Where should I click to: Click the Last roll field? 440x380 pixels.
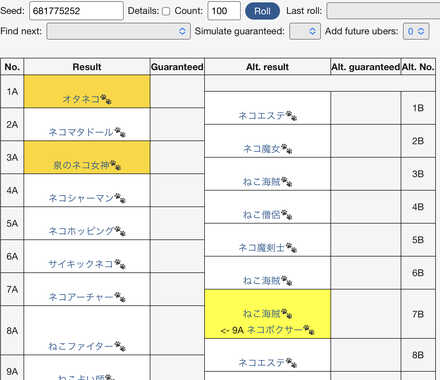click(383, 11)
